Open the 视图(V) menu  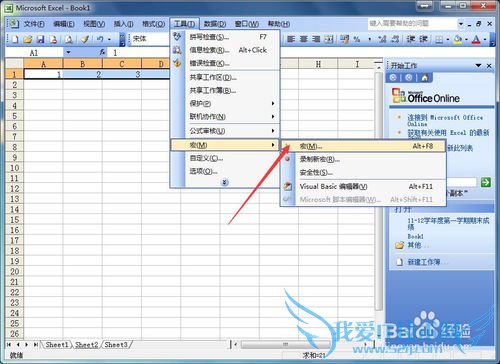[94, 24]
